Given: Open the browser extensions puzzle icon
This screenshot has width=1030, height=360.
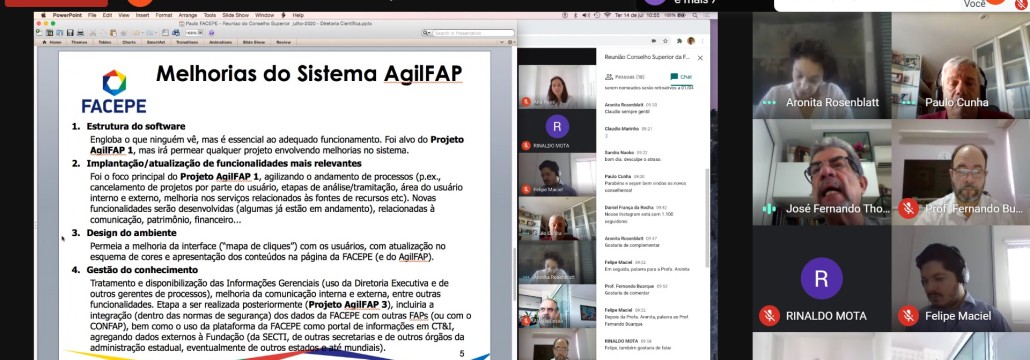Looking at the screenshot, I should click(x=679, y=41).
